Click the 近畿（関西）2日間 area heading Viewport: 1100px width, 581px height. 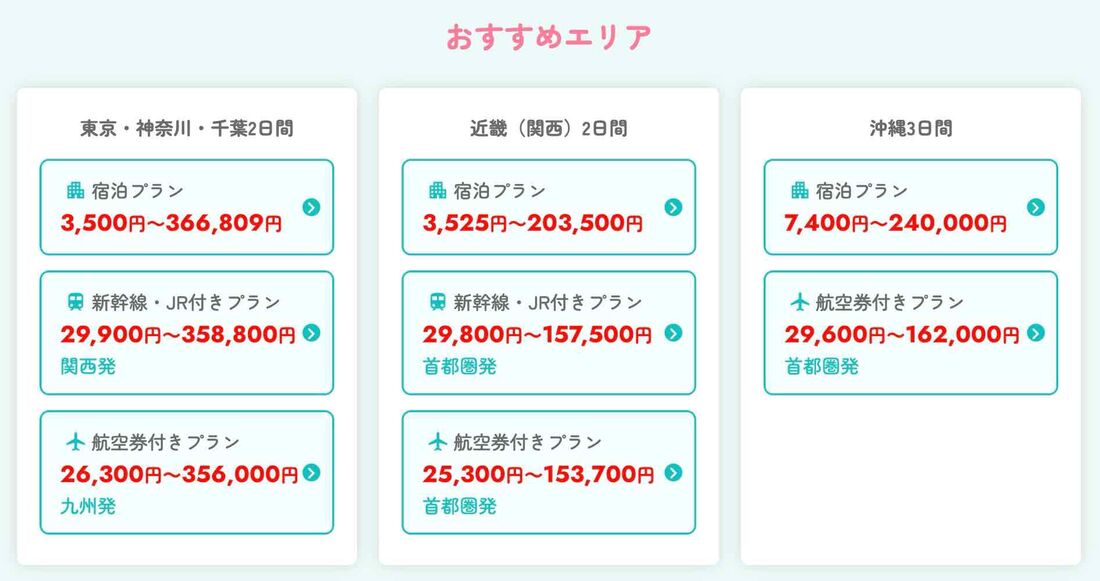click(549, 128)
